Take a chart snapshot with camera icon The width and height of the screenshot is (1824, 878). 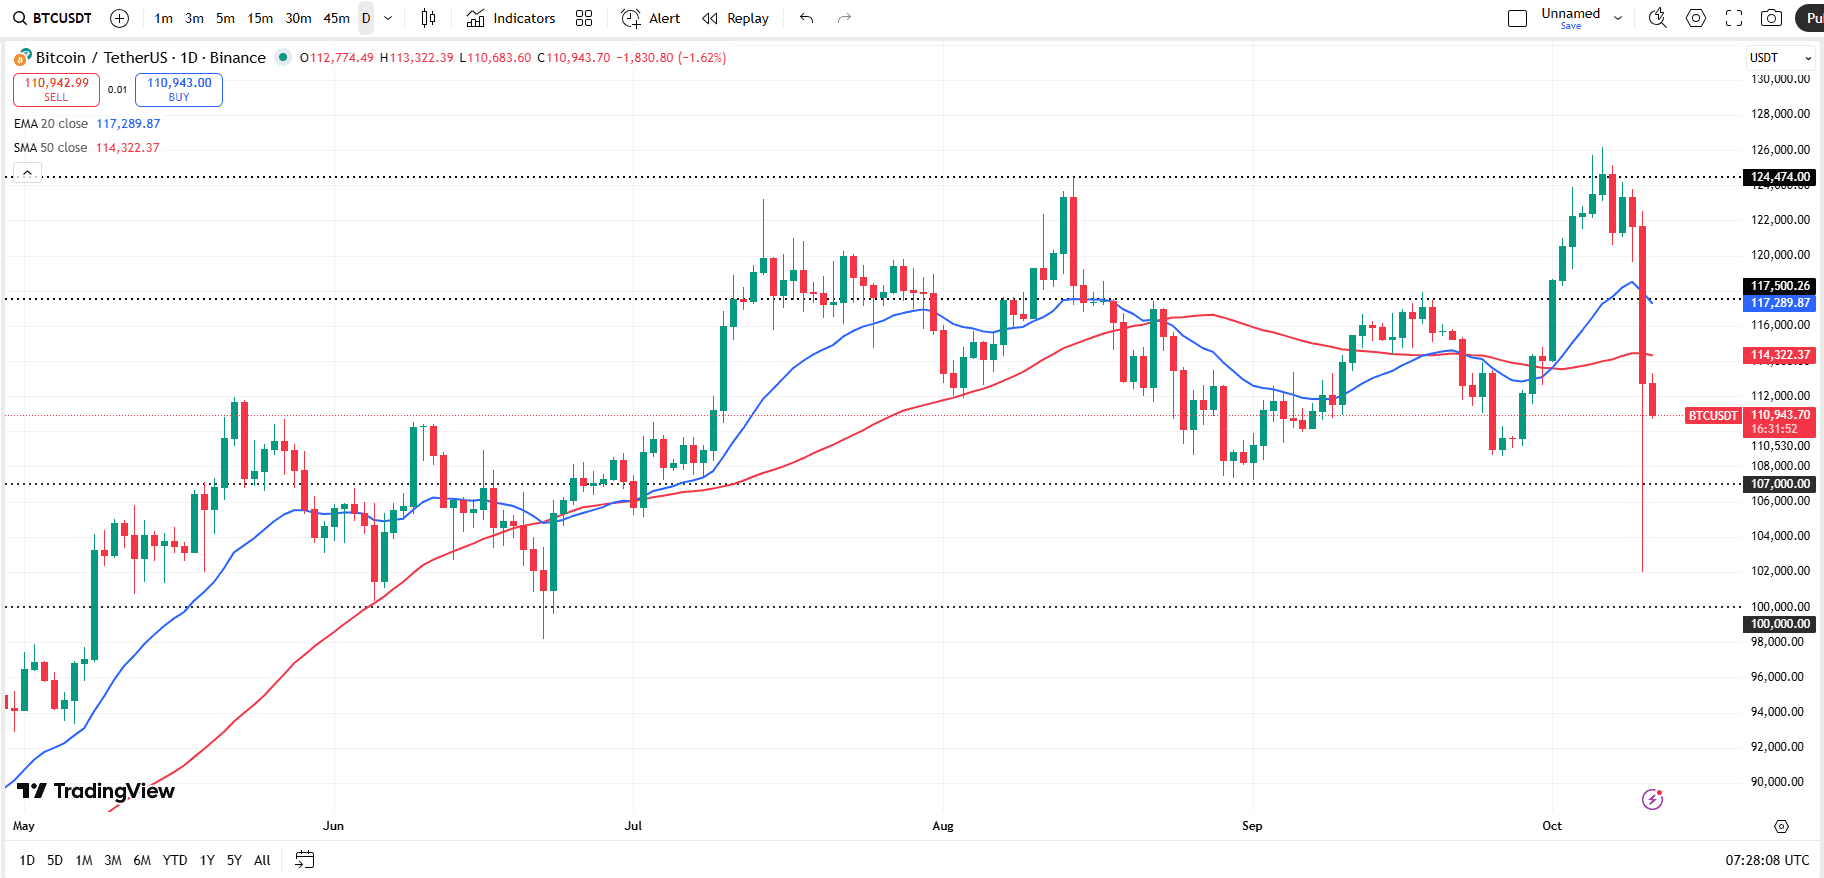pos(1771,18)
